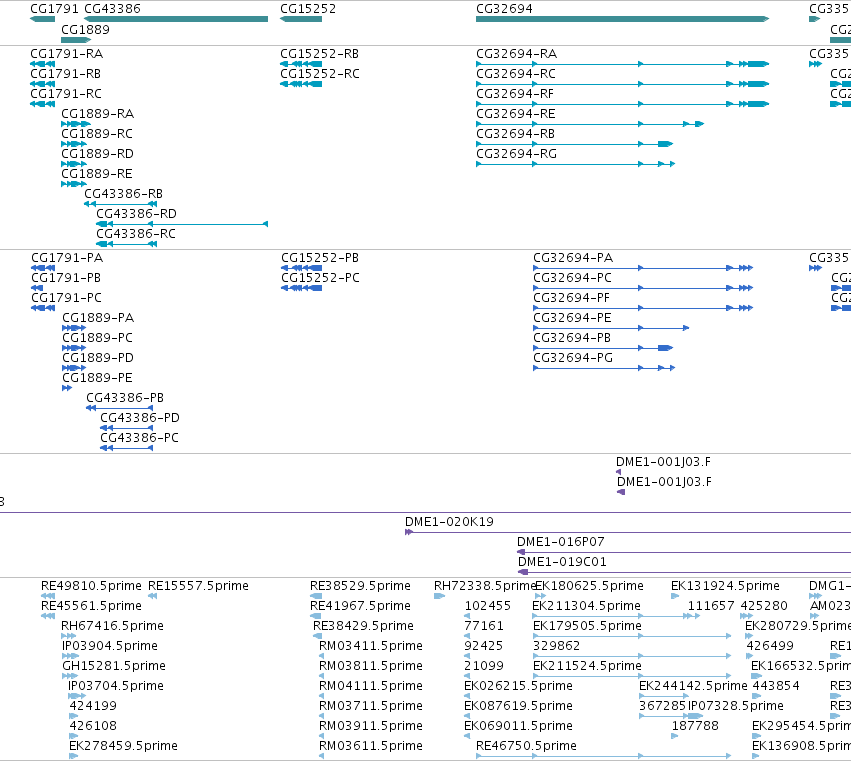
Task: Click the CG43386 gene label
Action: (x=112, y=9)
